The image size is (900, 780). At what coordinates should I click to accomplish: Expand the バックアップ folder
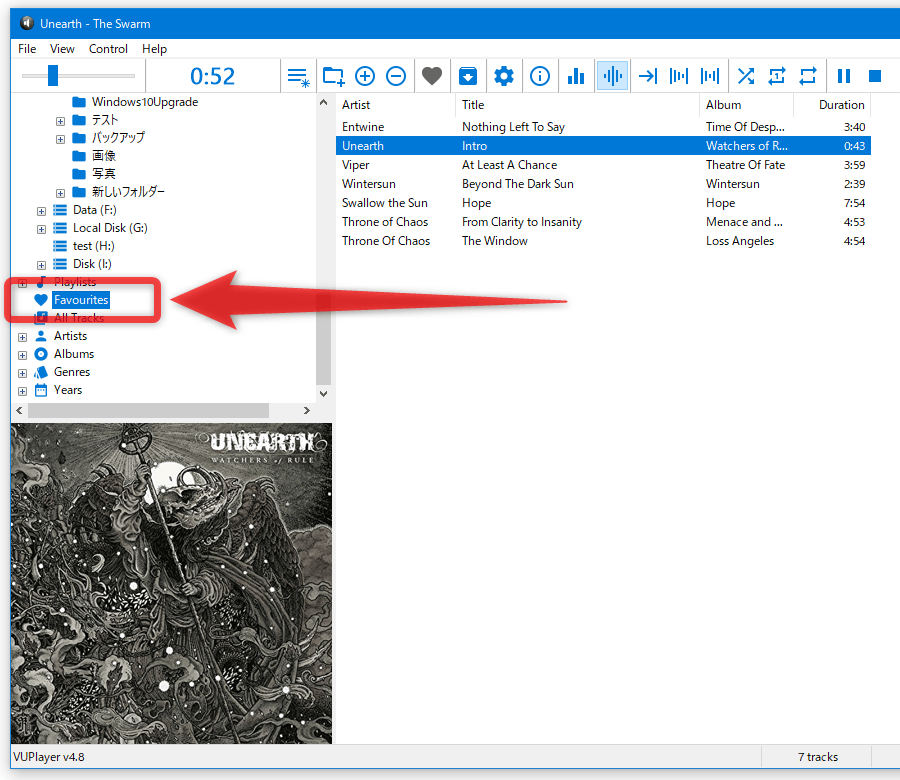coord(60,139)
